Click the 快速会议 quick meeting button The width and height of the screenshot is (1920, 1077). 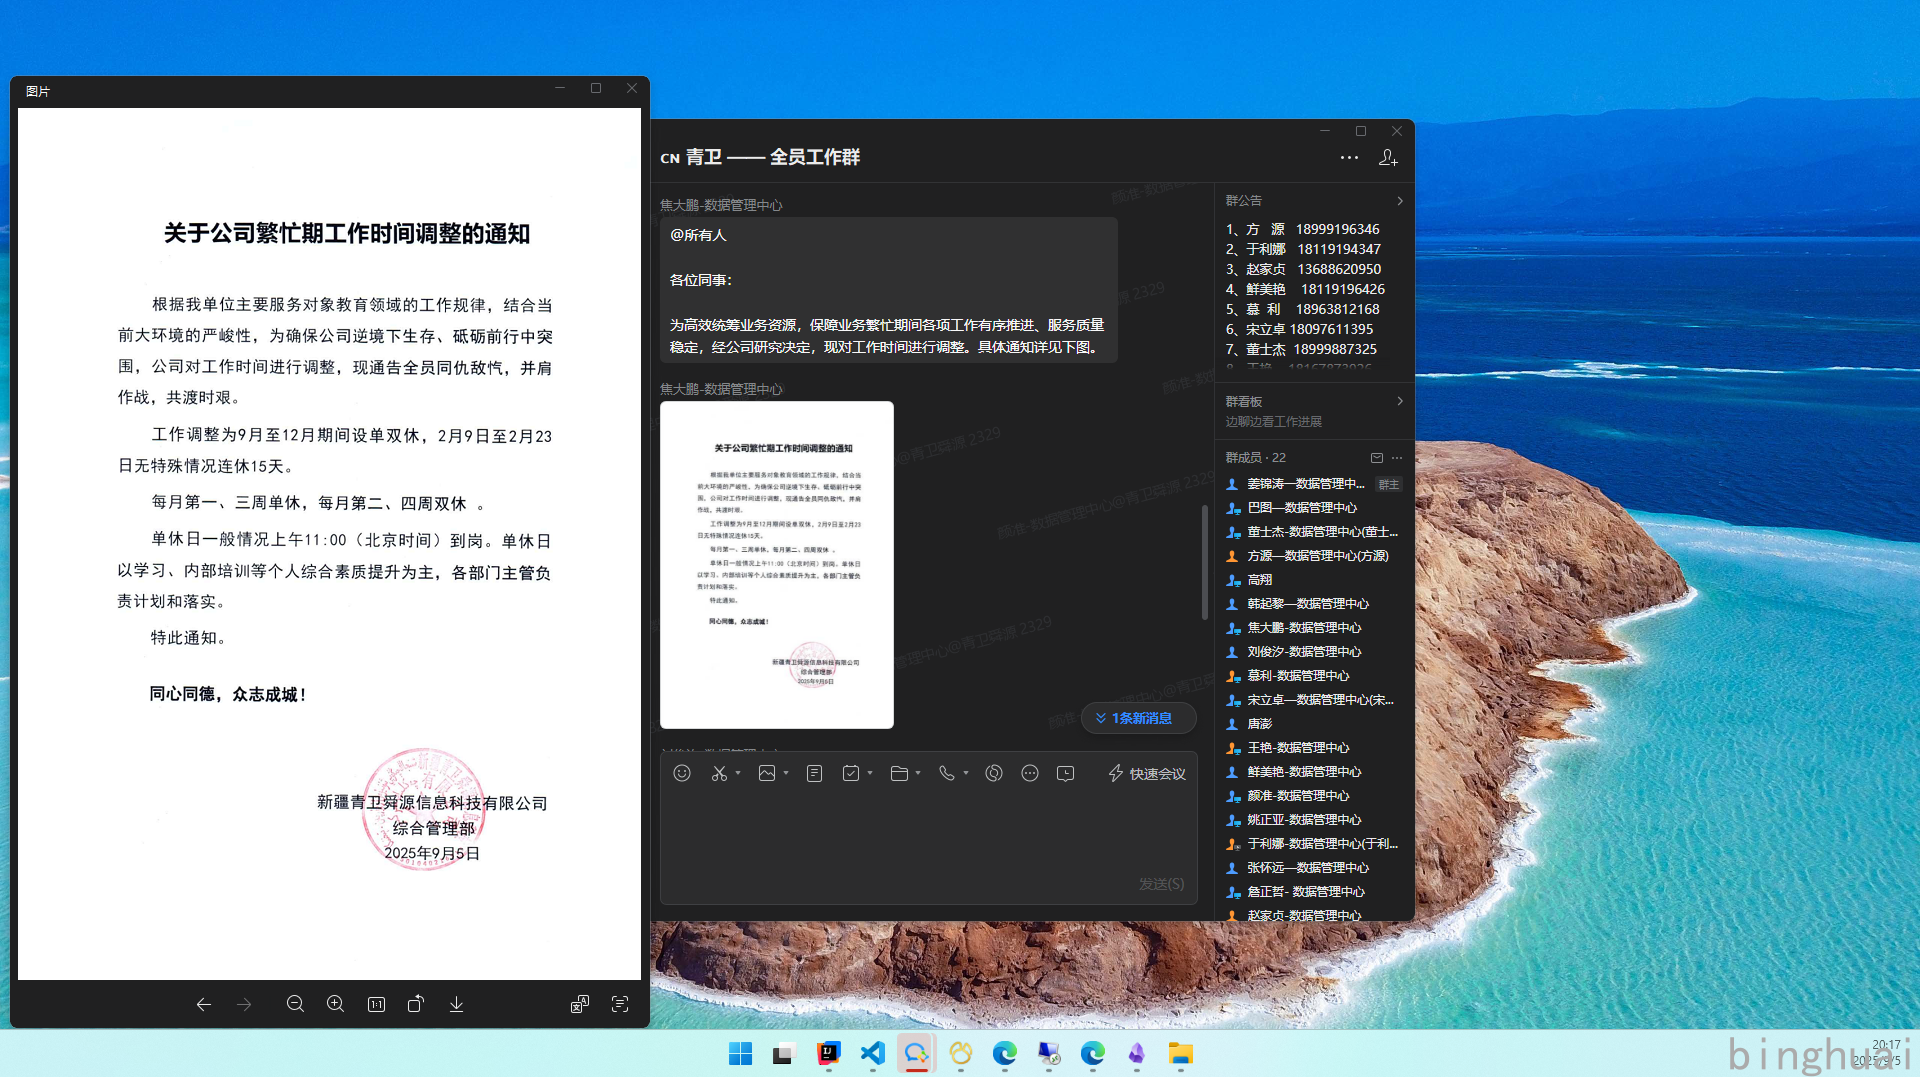point(1147,773)
